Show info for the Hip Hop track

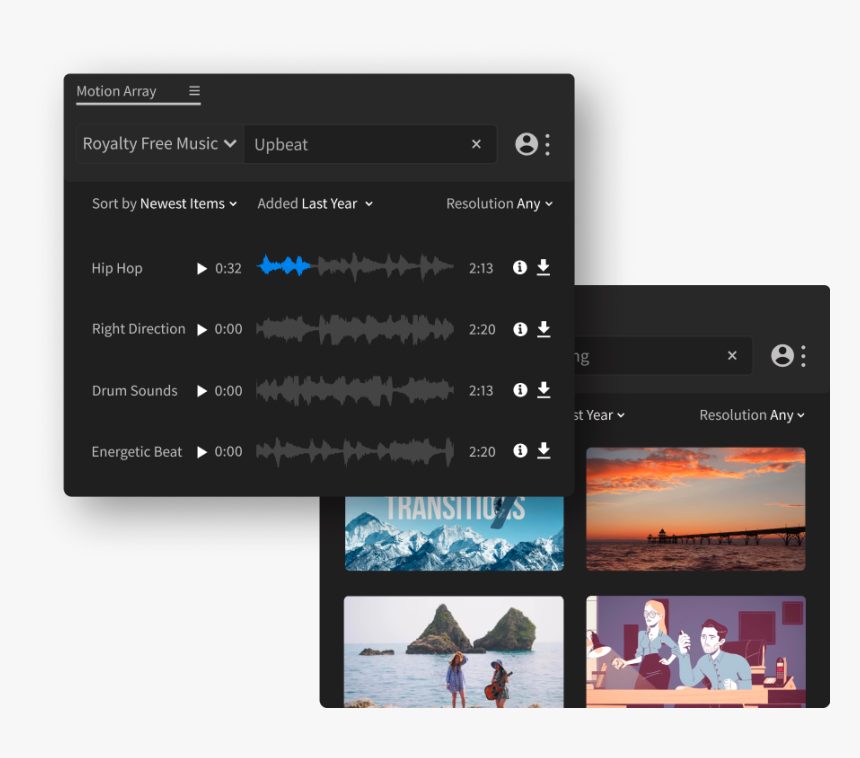519,268
